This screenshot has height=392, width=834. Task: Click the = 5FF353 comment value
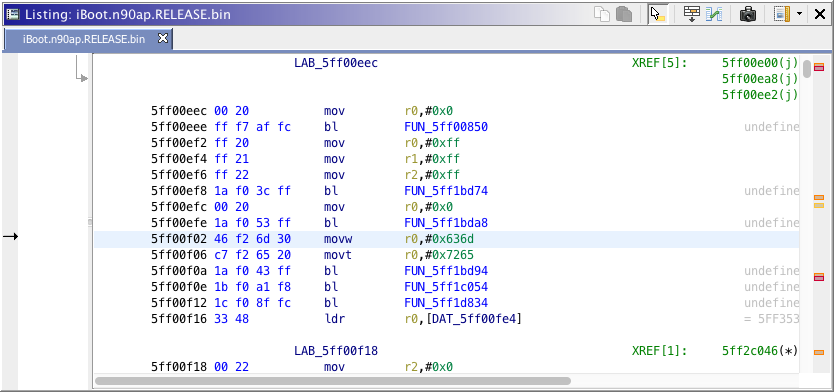[771, 319]
